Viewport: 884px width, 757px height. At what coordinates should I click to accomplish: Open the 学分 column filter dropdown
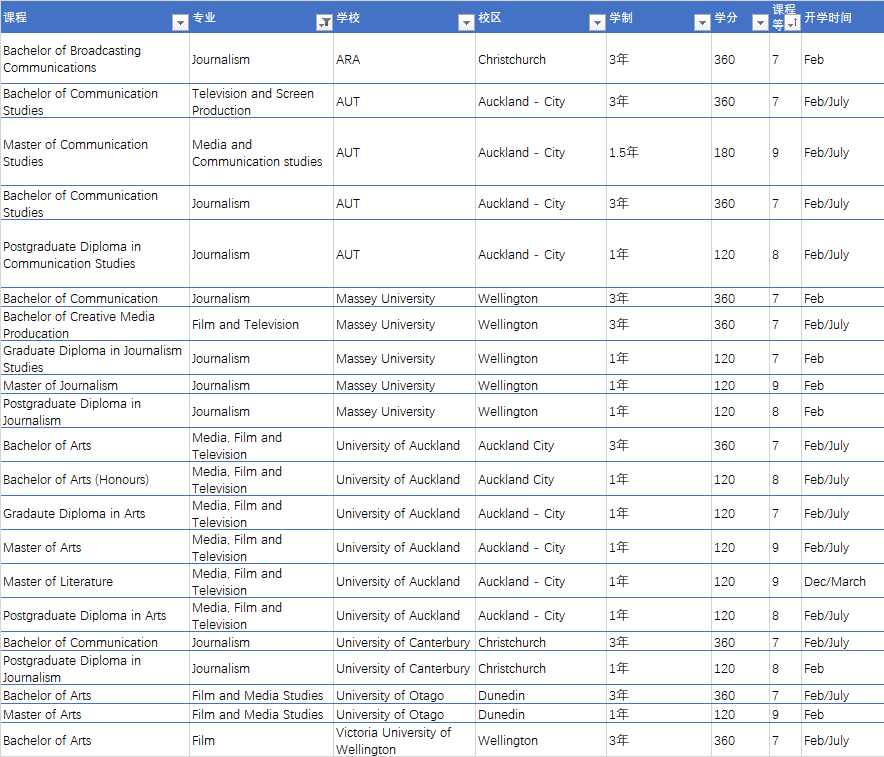[x=761, y=23]
